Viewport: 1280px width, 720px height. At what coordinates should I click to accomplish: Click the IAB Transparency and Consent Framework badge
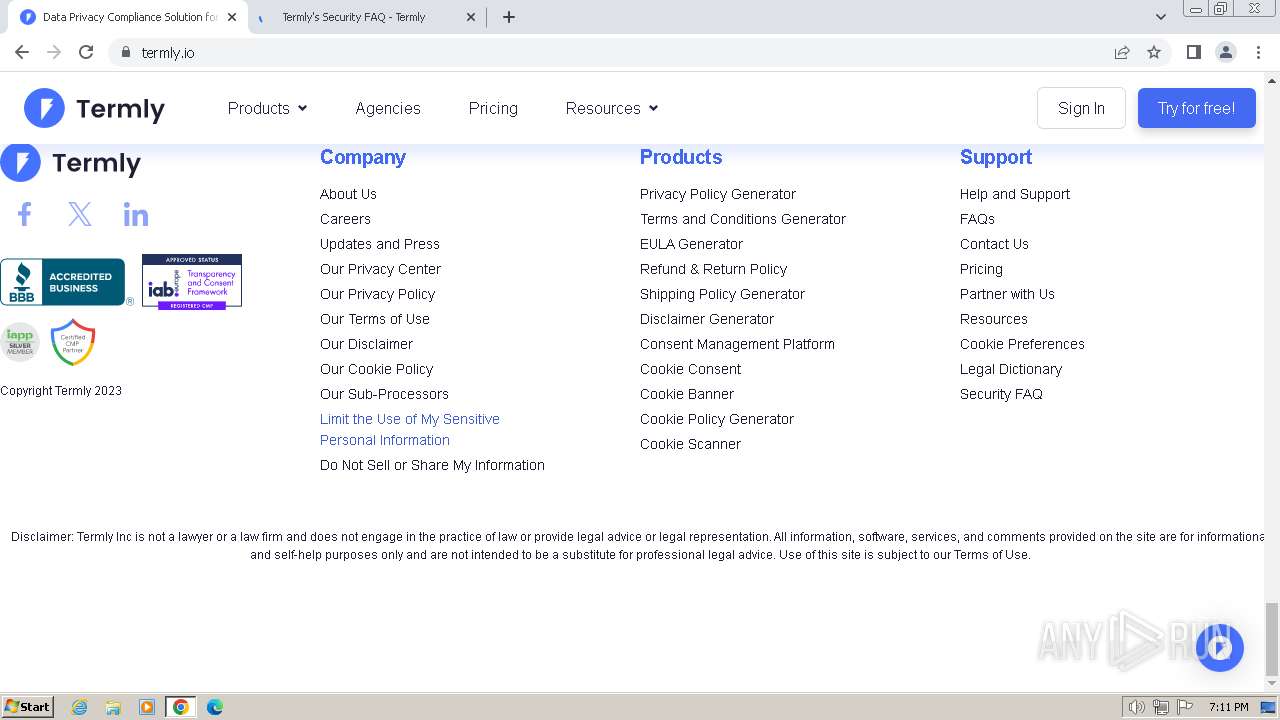[192, 282]
